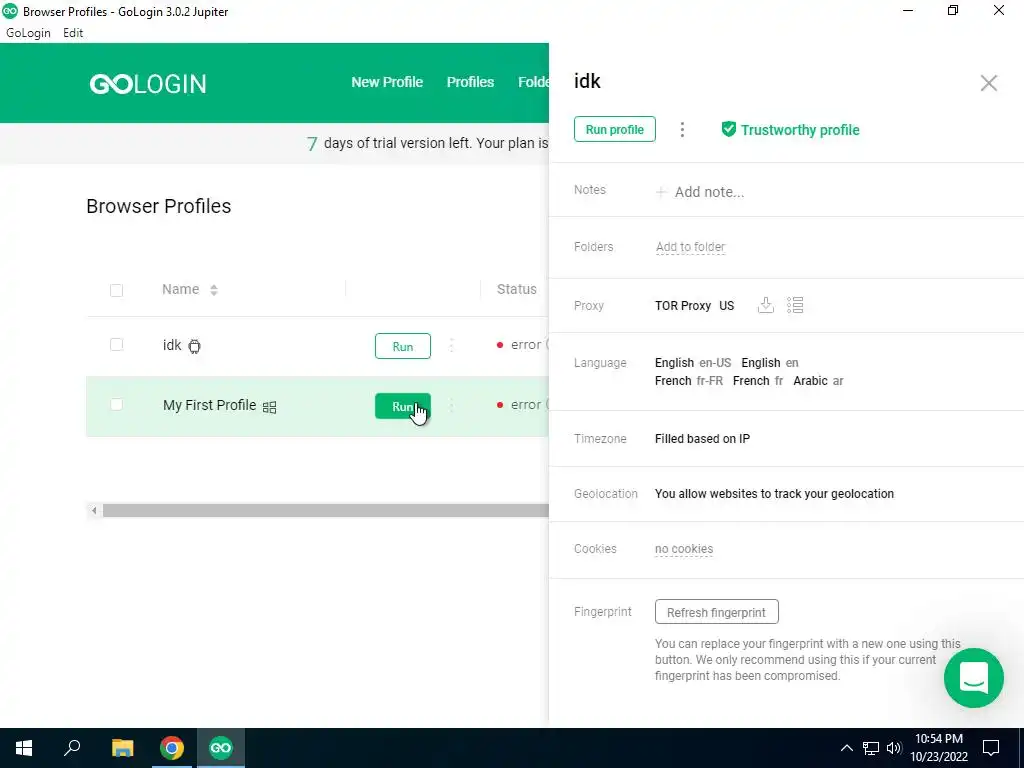Viewport: 1024px width, 768px height.
Task: Click no cookies link
Action: pos(684,549)
